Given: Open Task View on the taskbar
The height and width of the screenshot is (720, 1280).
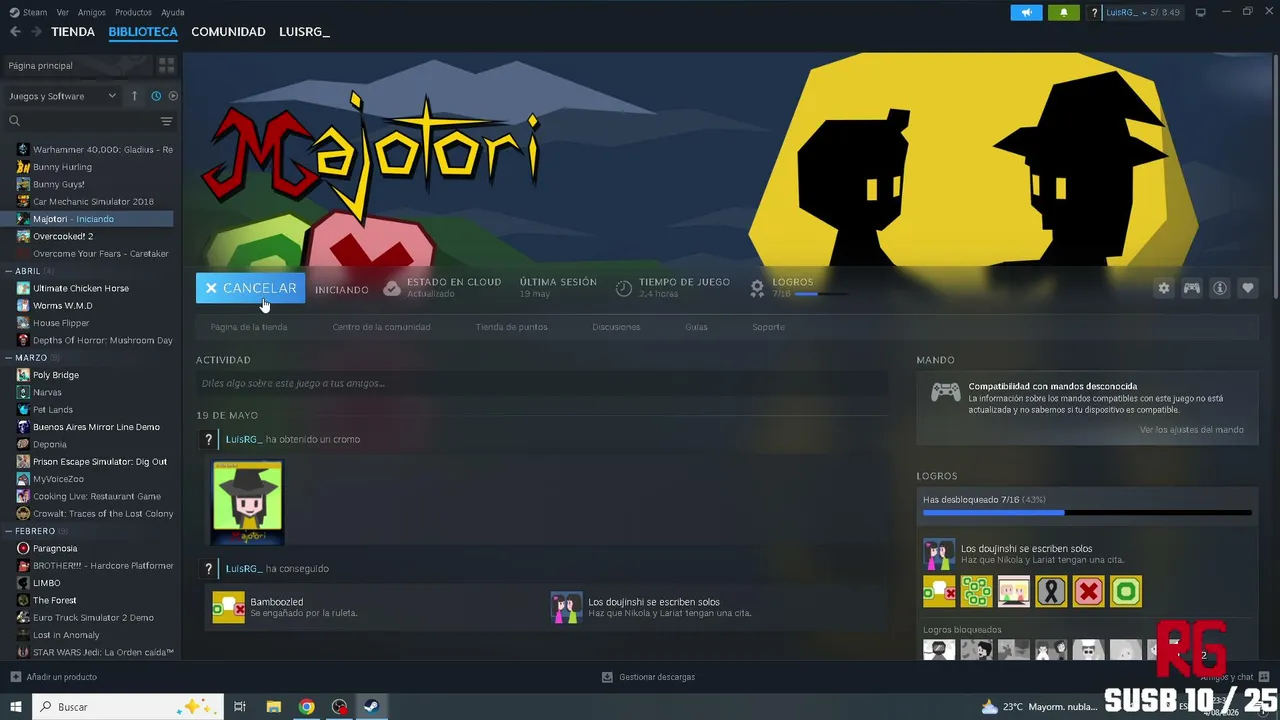Looking at the screenshot, I should [x=240, y=707].
